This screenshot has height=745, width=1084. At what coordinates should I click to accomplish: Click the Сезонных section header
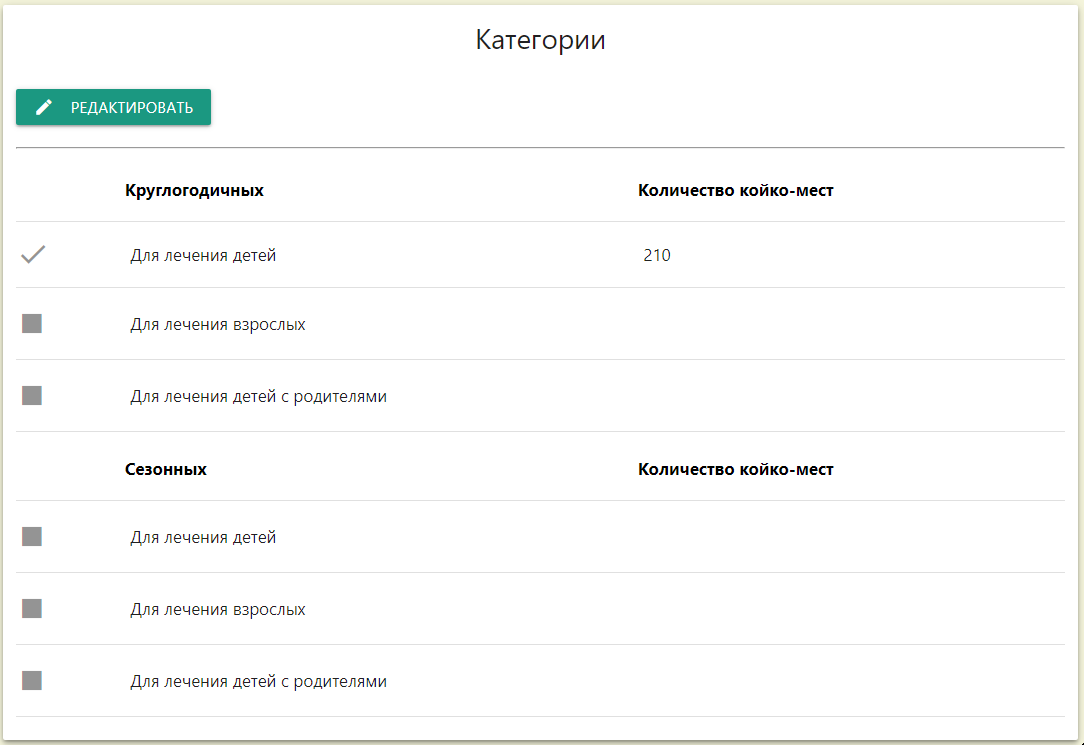pos(166,469)
